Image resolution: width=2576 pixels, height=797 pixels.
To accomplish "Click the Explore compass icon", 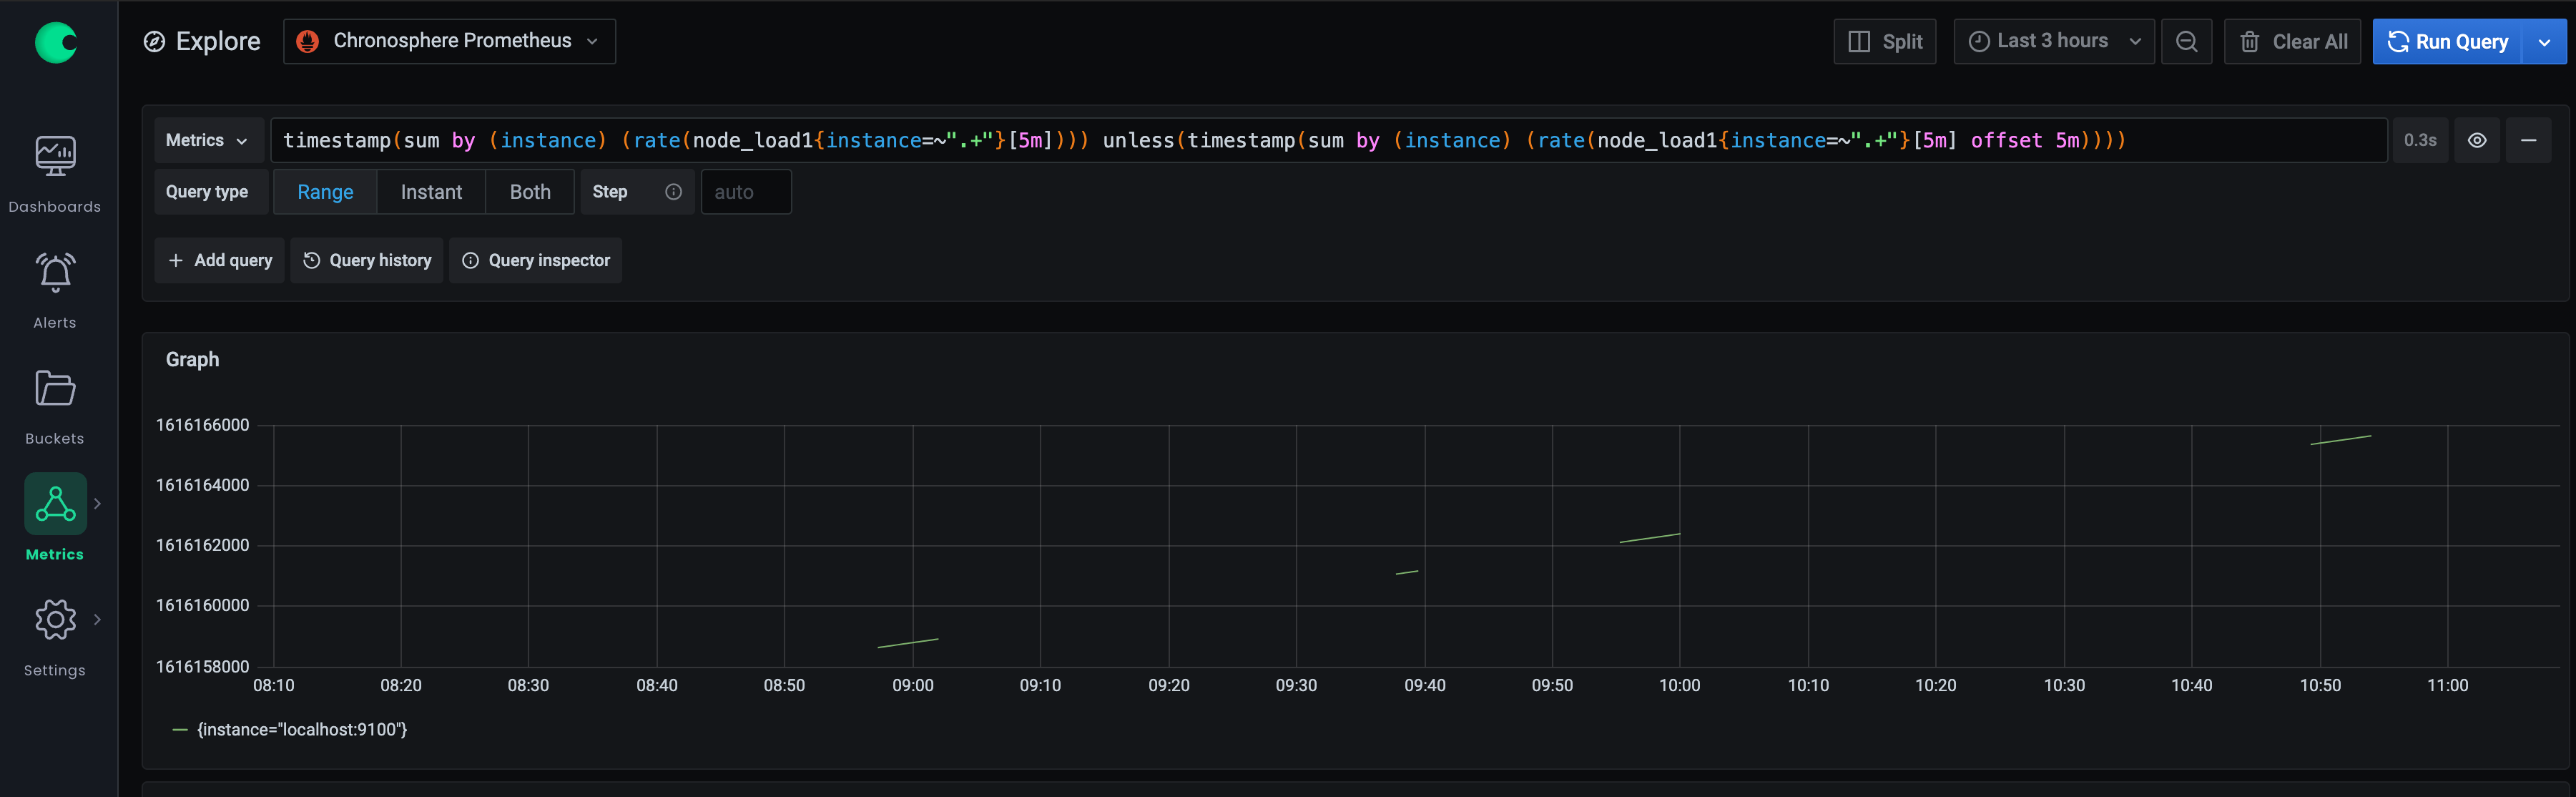I will point(154,41).
